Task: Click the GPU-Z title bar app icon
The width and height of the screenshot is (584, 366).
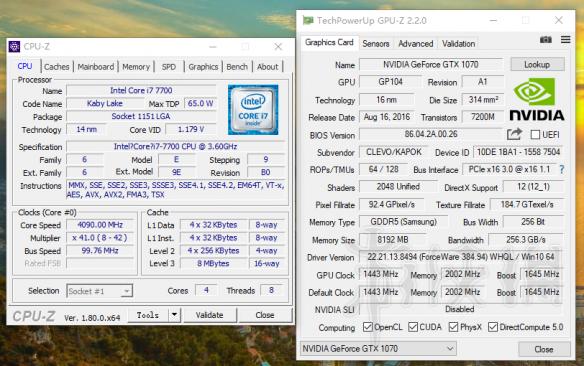Action: click(308, 20)
